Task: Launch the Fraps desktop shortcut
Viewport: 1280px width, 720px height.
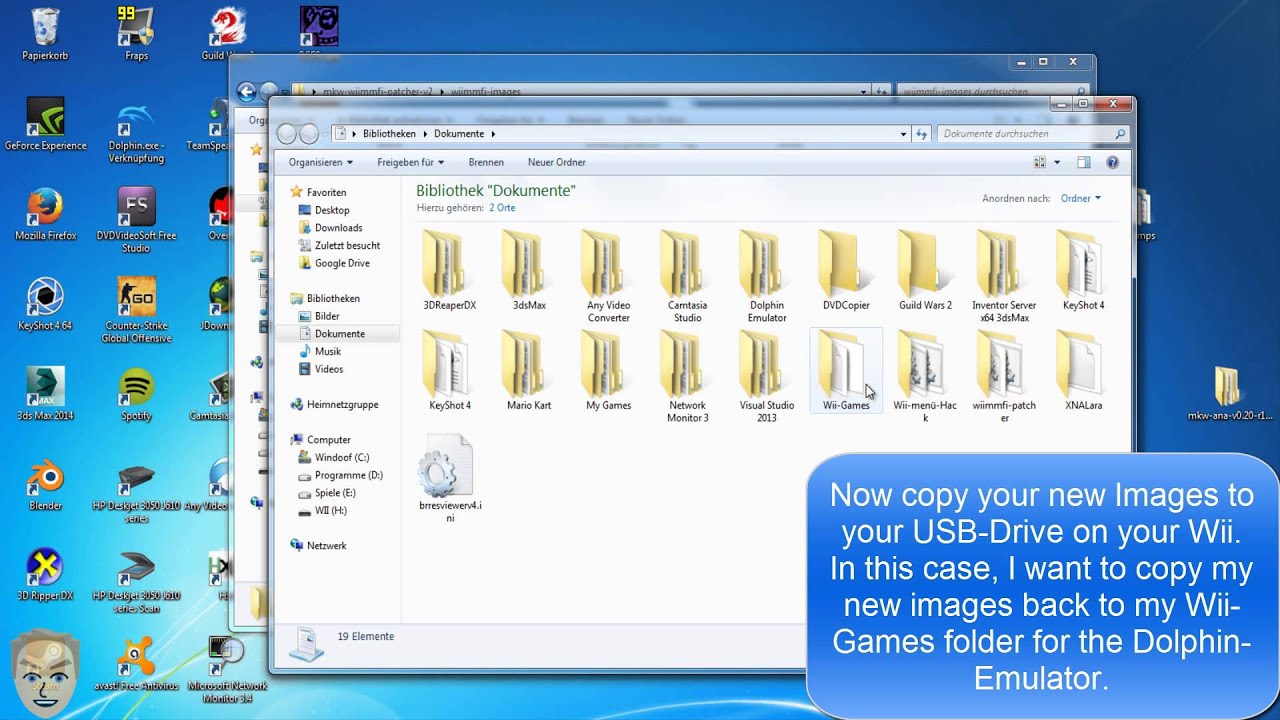Action: click(x=137, y=34)
